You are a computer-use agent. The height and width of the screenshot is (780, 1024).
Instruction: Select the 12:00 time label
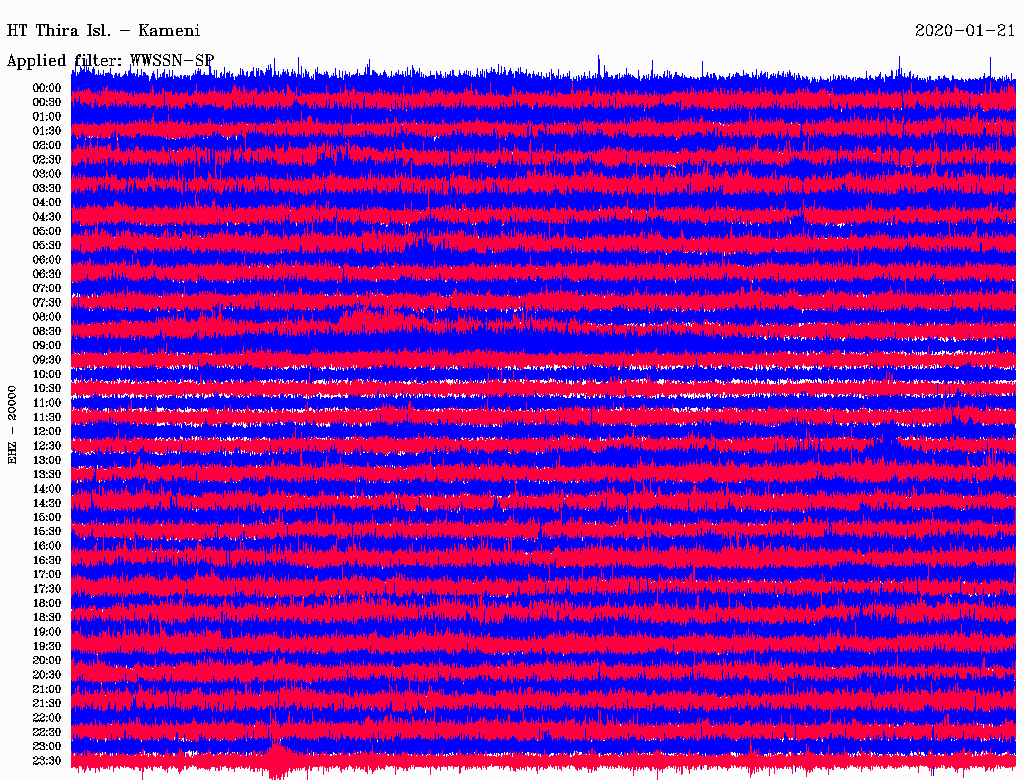47,431
